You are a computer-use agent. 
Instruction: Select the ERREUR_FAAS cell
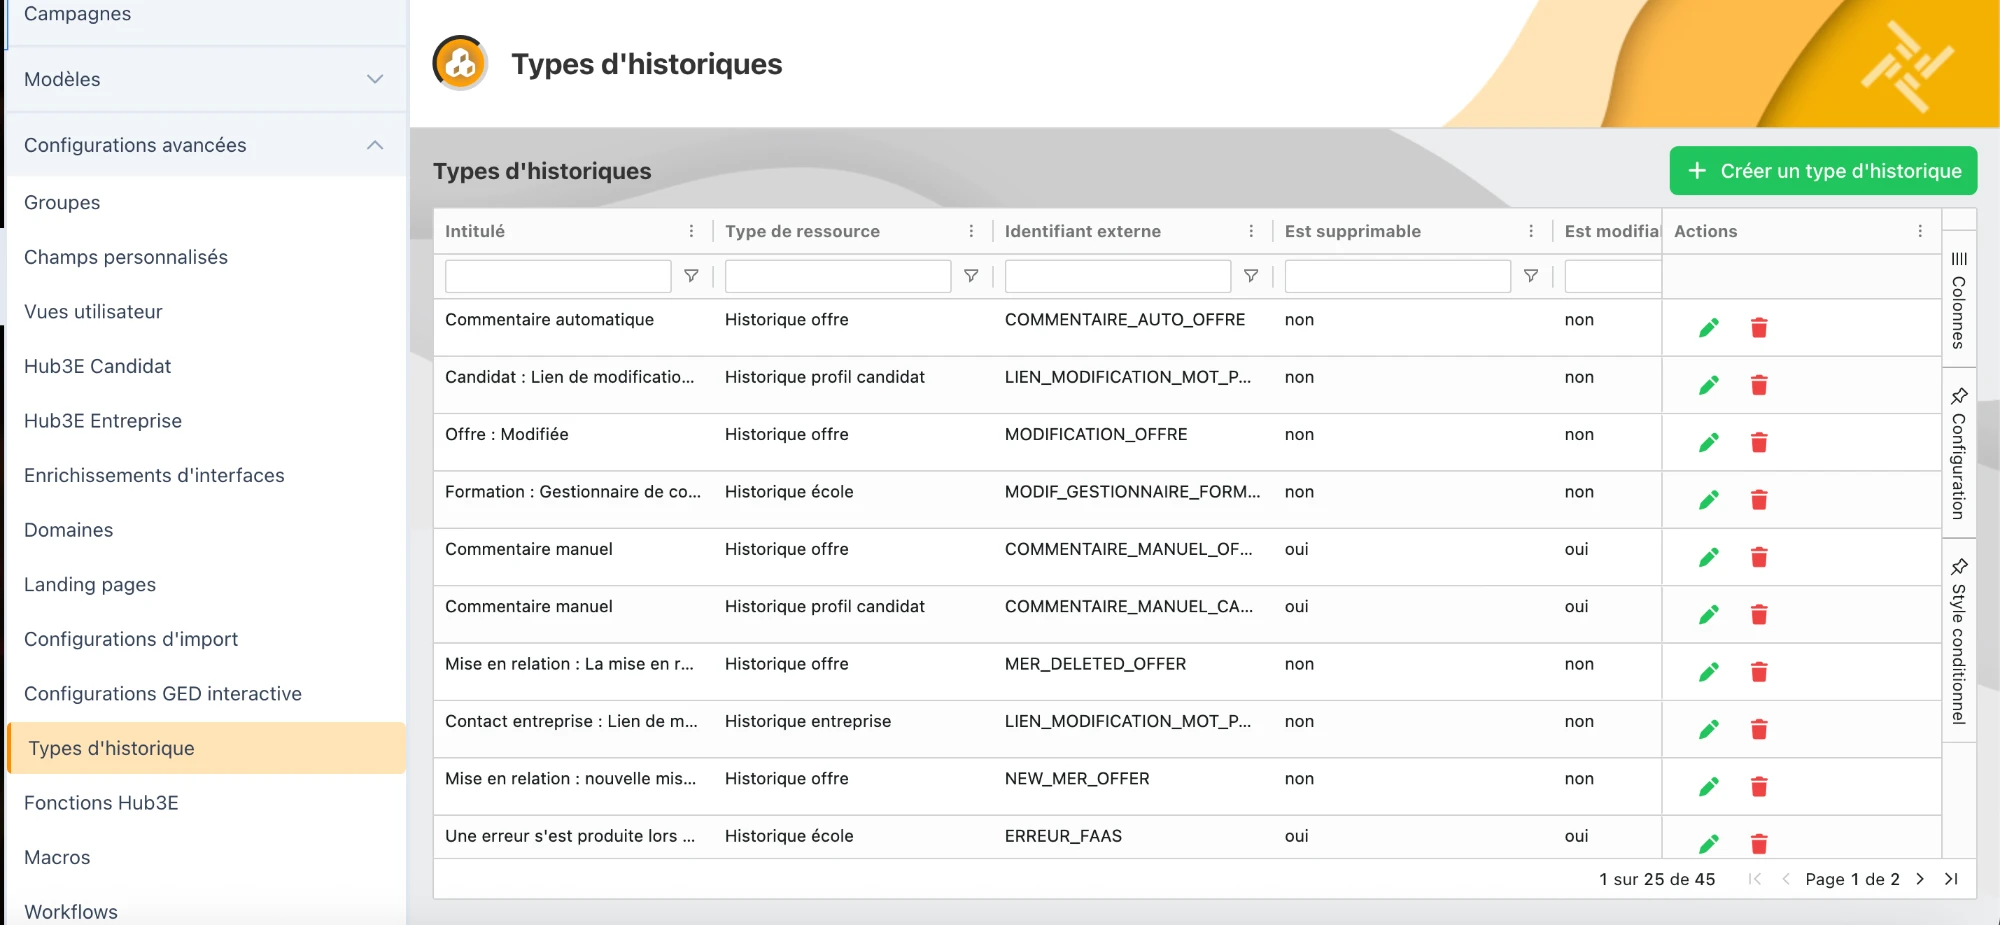pyautogui.click(x=1133, y=836)
